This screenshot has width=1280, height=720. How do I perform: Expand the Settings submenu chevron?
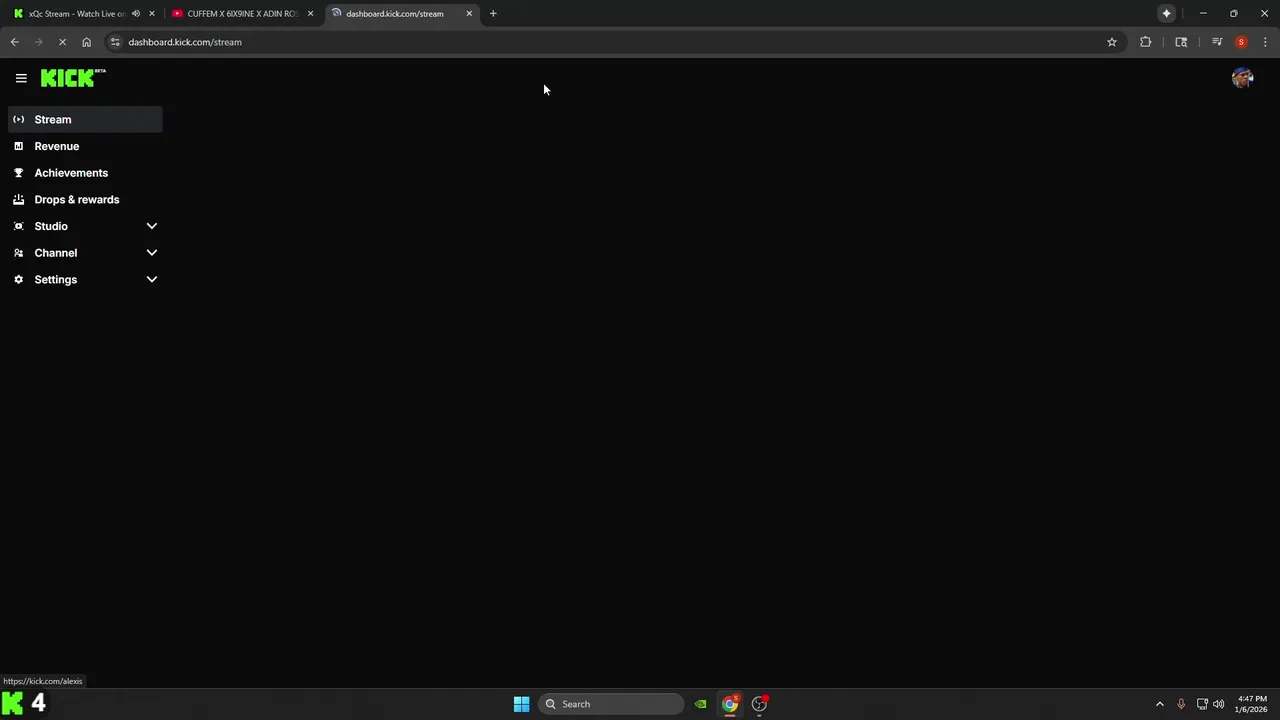tap(152, 279)
